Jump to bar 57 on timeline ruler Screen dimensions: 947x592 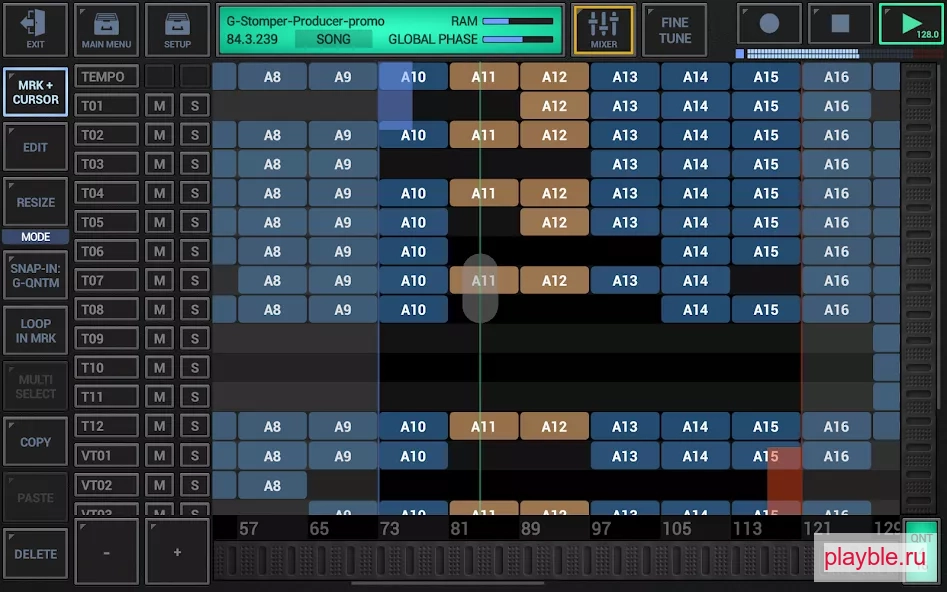click(x=249, y=529)
